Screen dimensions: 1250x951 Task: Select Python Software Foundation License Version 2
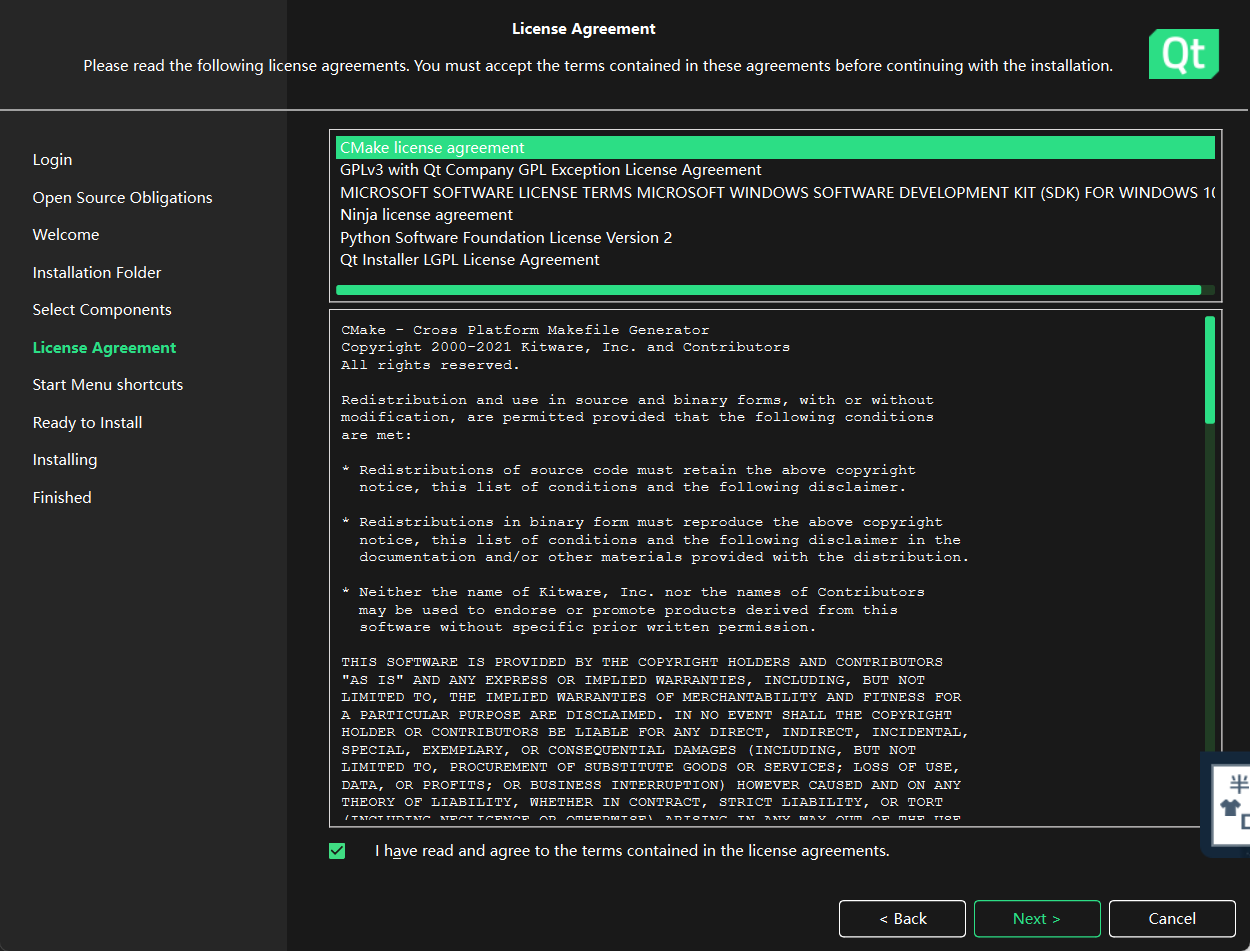click(x=775, y=237)
